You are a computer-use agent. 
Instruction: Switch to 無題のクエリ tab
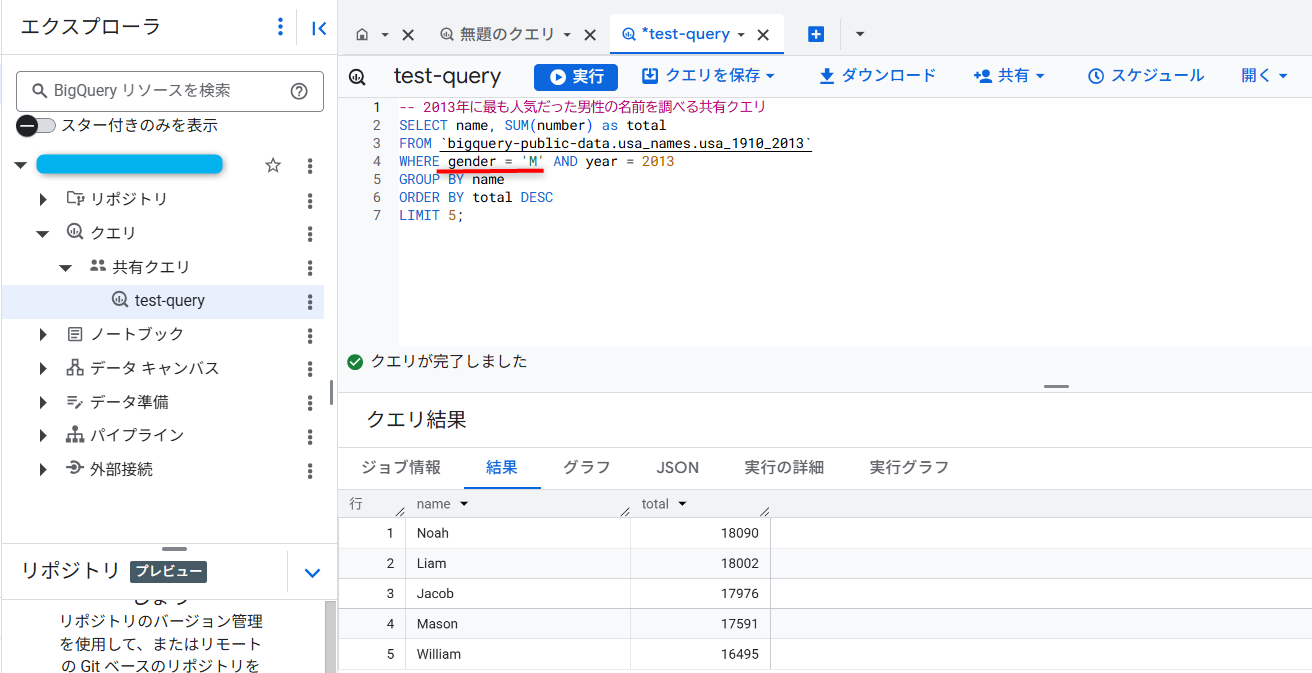tap(507, 35)
